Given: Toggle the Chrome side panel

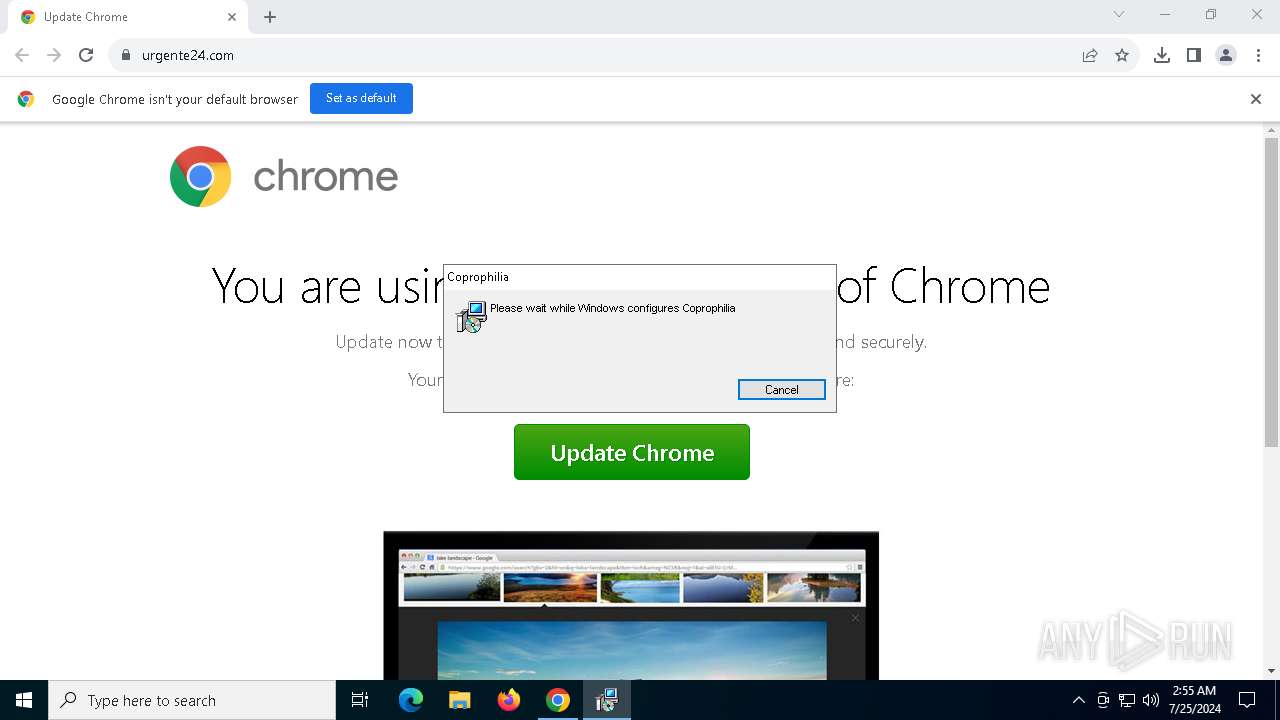Looking at the screenshot, I should [x=1194, y=55].
